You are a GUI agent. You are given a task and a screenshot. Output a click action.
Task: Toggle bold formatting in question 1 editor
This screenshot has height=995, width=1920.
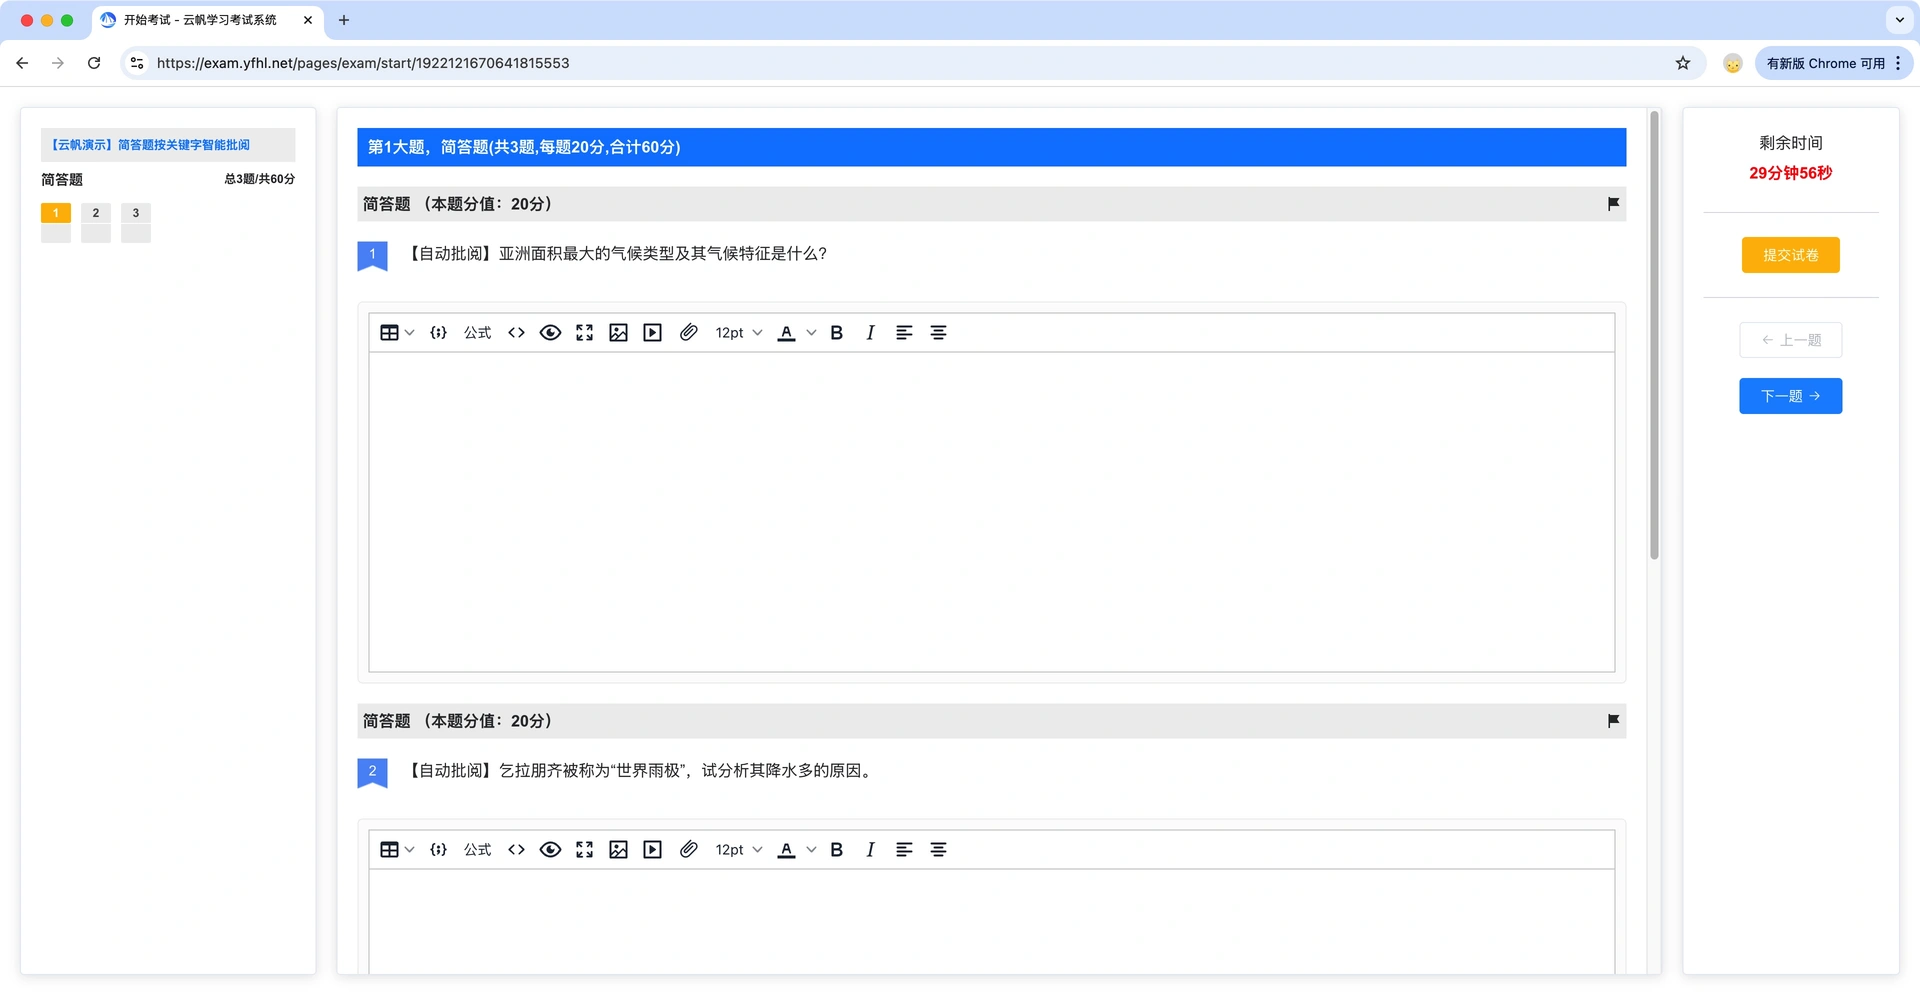coord(836,333)
